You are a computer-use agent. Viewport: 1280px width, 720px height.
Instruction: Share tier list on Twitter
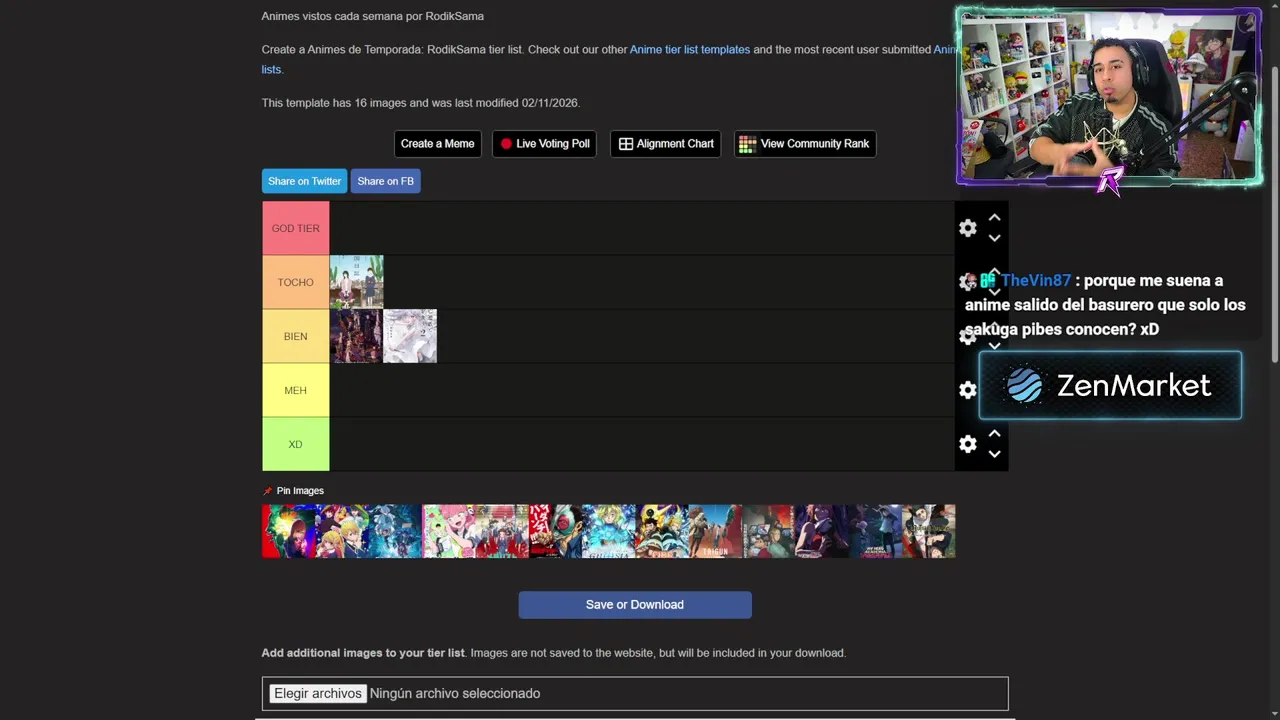pyautogui.click(x=304, y=181)
